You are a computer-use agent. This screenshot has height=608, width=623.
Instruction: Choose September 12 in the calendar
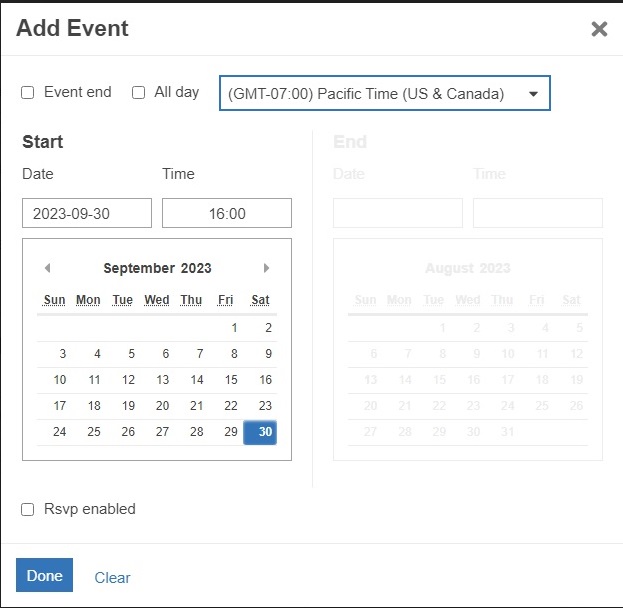coord(128,380)
